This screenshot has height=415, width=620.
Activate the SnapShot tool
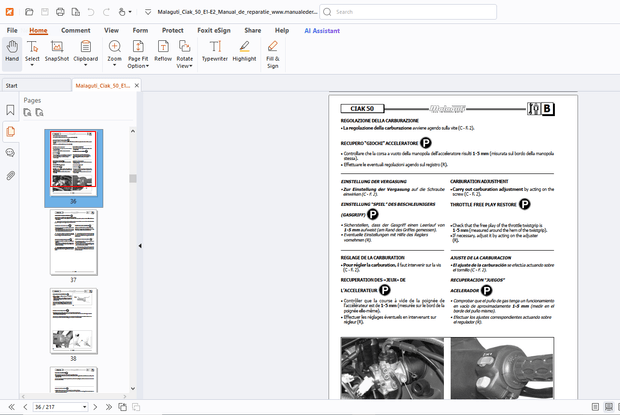(x=57, y=51)
